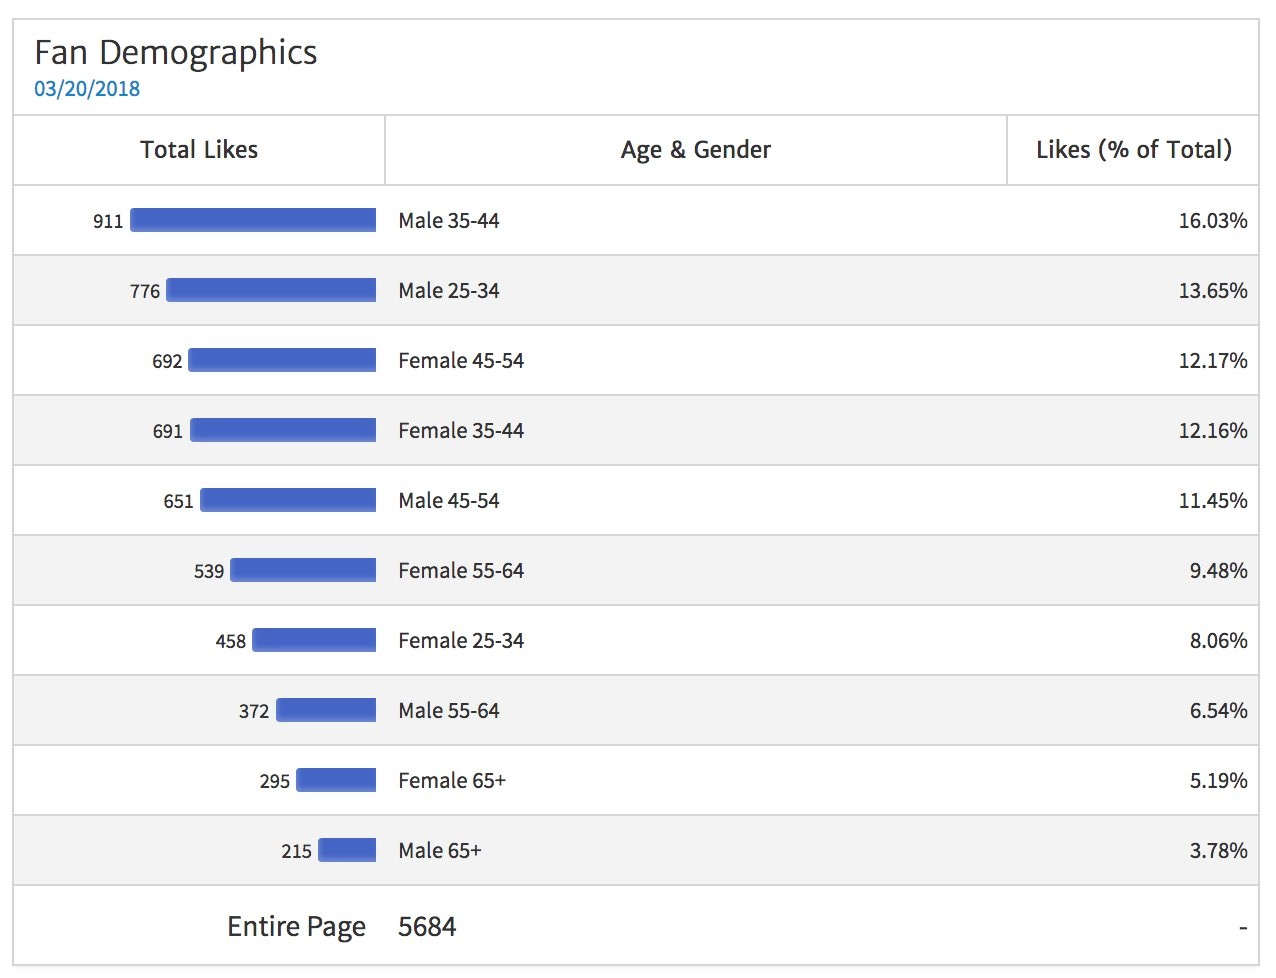This screenshot has height=978, width=1276.
Task: Click the 03/20/2018 date link
Action: [x=87, y=89]
